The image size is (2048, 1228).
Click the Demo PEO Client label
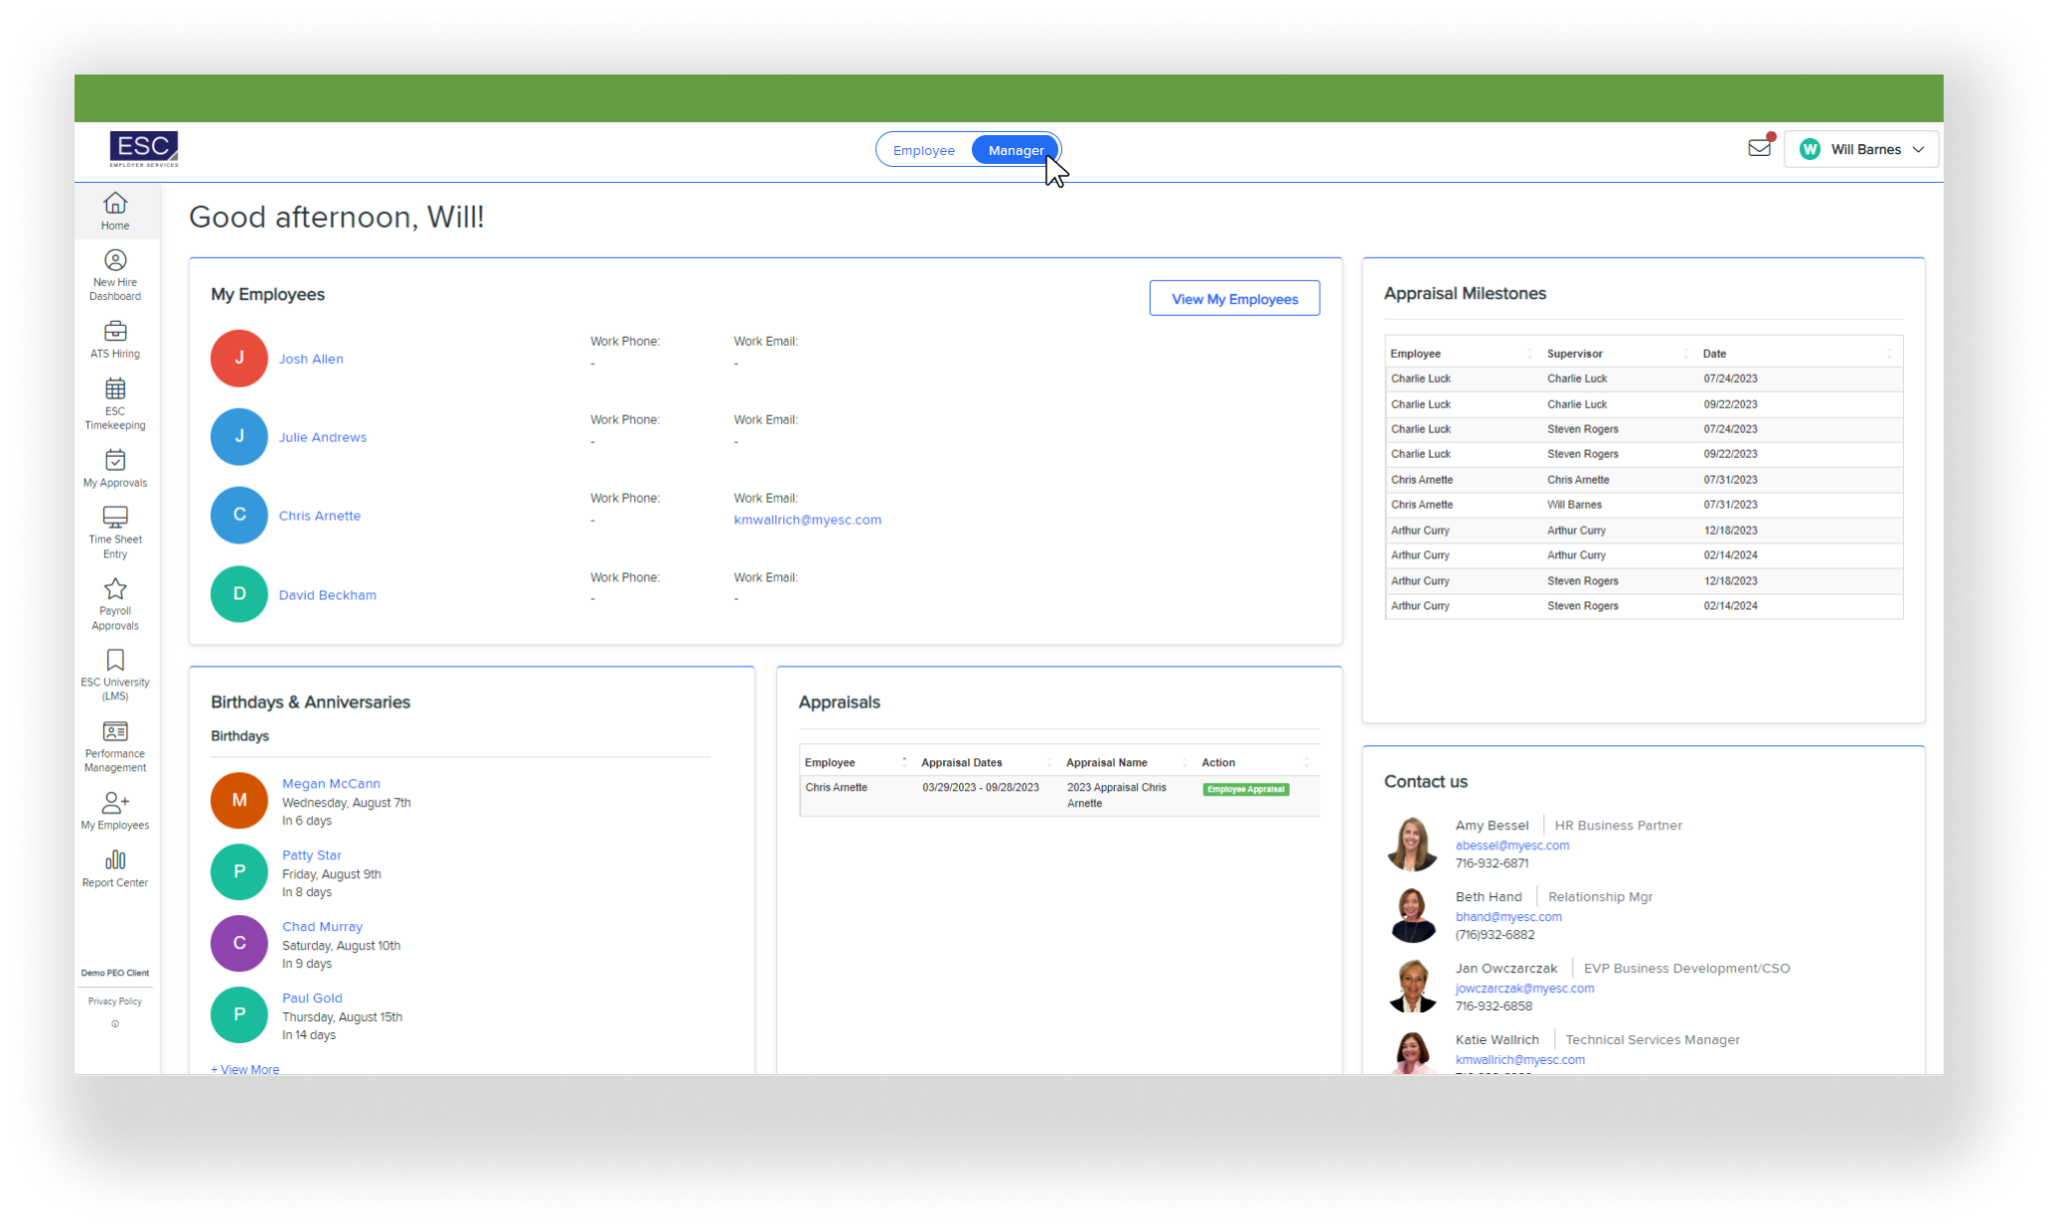click(115, 973)
